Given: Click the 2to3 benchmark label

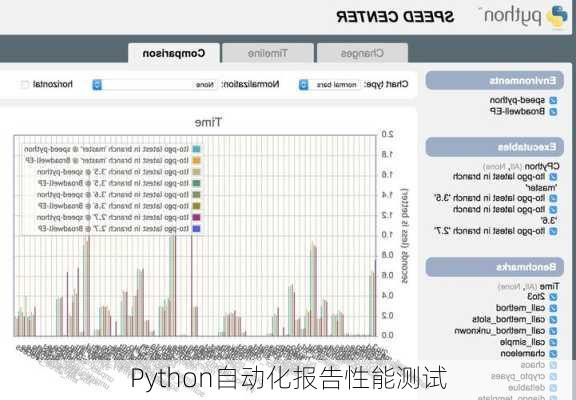Looking at the screenshot, I should (x=536, y=296).
